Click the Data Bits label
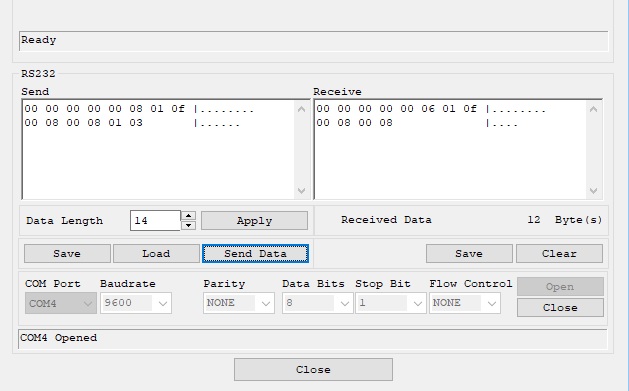The height and width of the screenshot is (391, 629). click(313, 284)
